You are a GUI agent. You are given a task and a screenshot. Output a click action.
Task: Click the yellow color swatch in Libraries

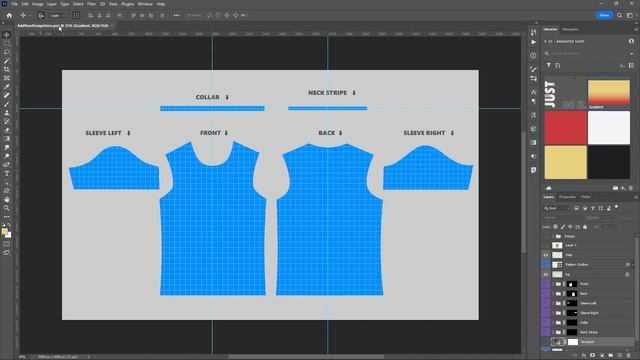566,162
